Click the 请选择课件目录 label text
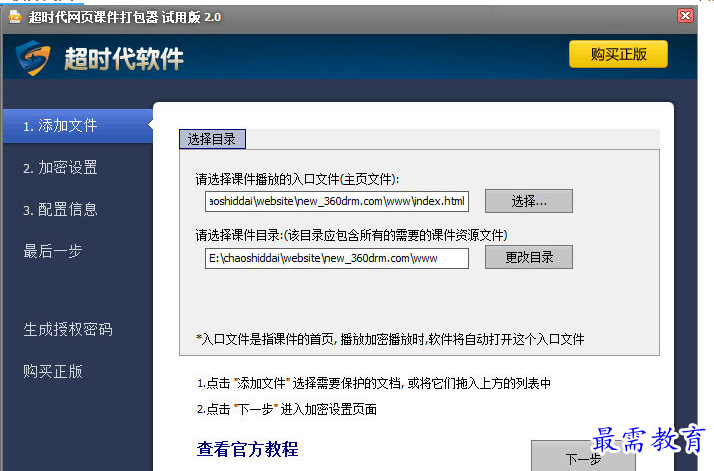Image resolution: width=714 pixels, height=471 pixels. click(351, 235)
